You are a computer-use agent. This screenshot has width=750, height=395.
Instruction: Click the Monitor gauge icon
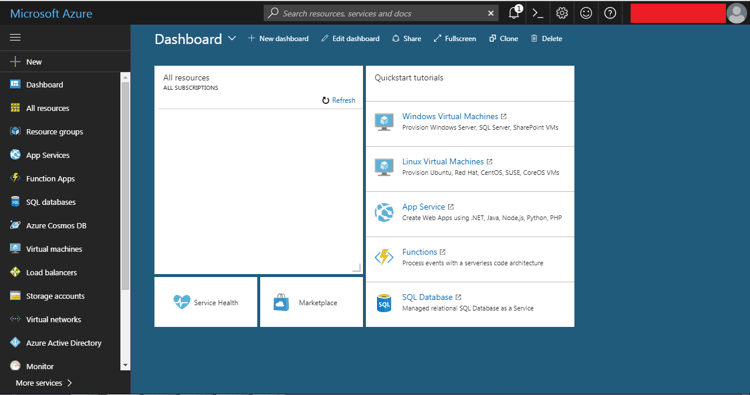coord(15,366)
